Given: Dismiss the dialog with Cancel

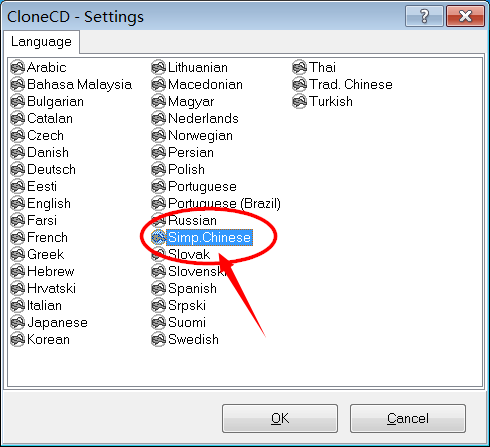Looking at the screenshot, I should (x=408, y=418).
